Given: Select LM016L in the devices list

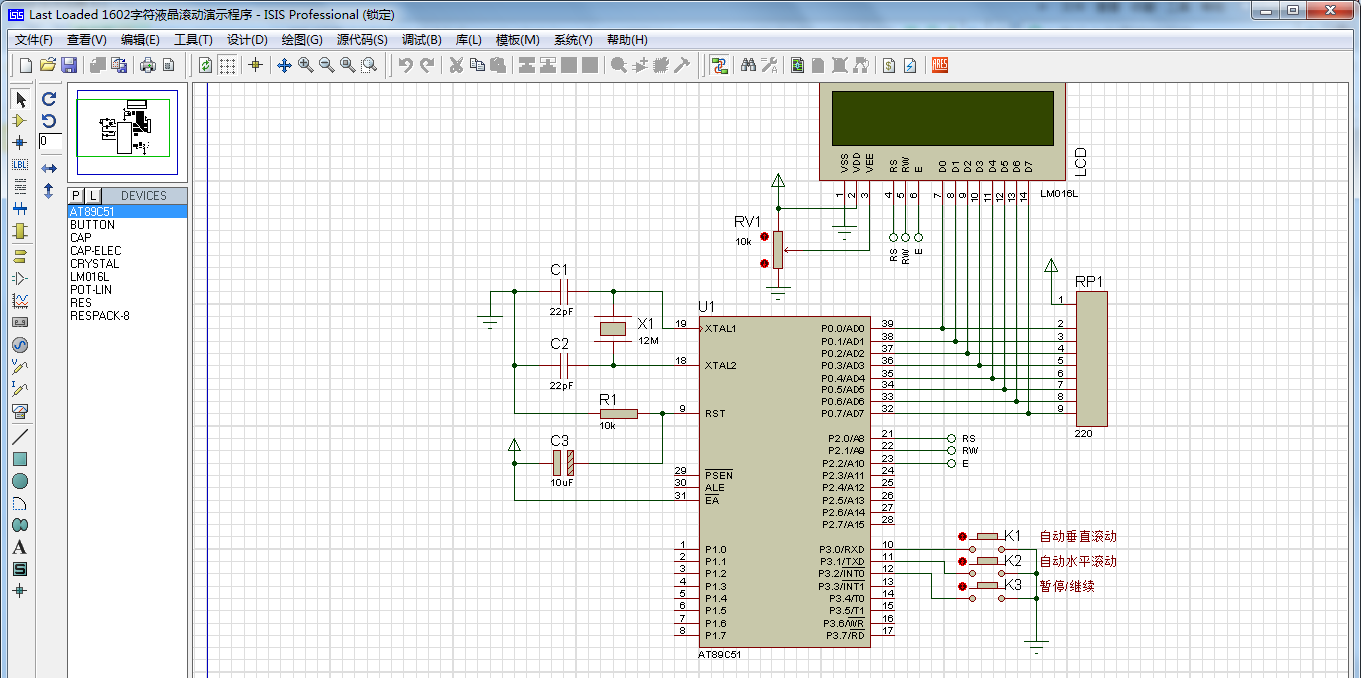Looking at the screenshot, I should [x=90, y=277].
